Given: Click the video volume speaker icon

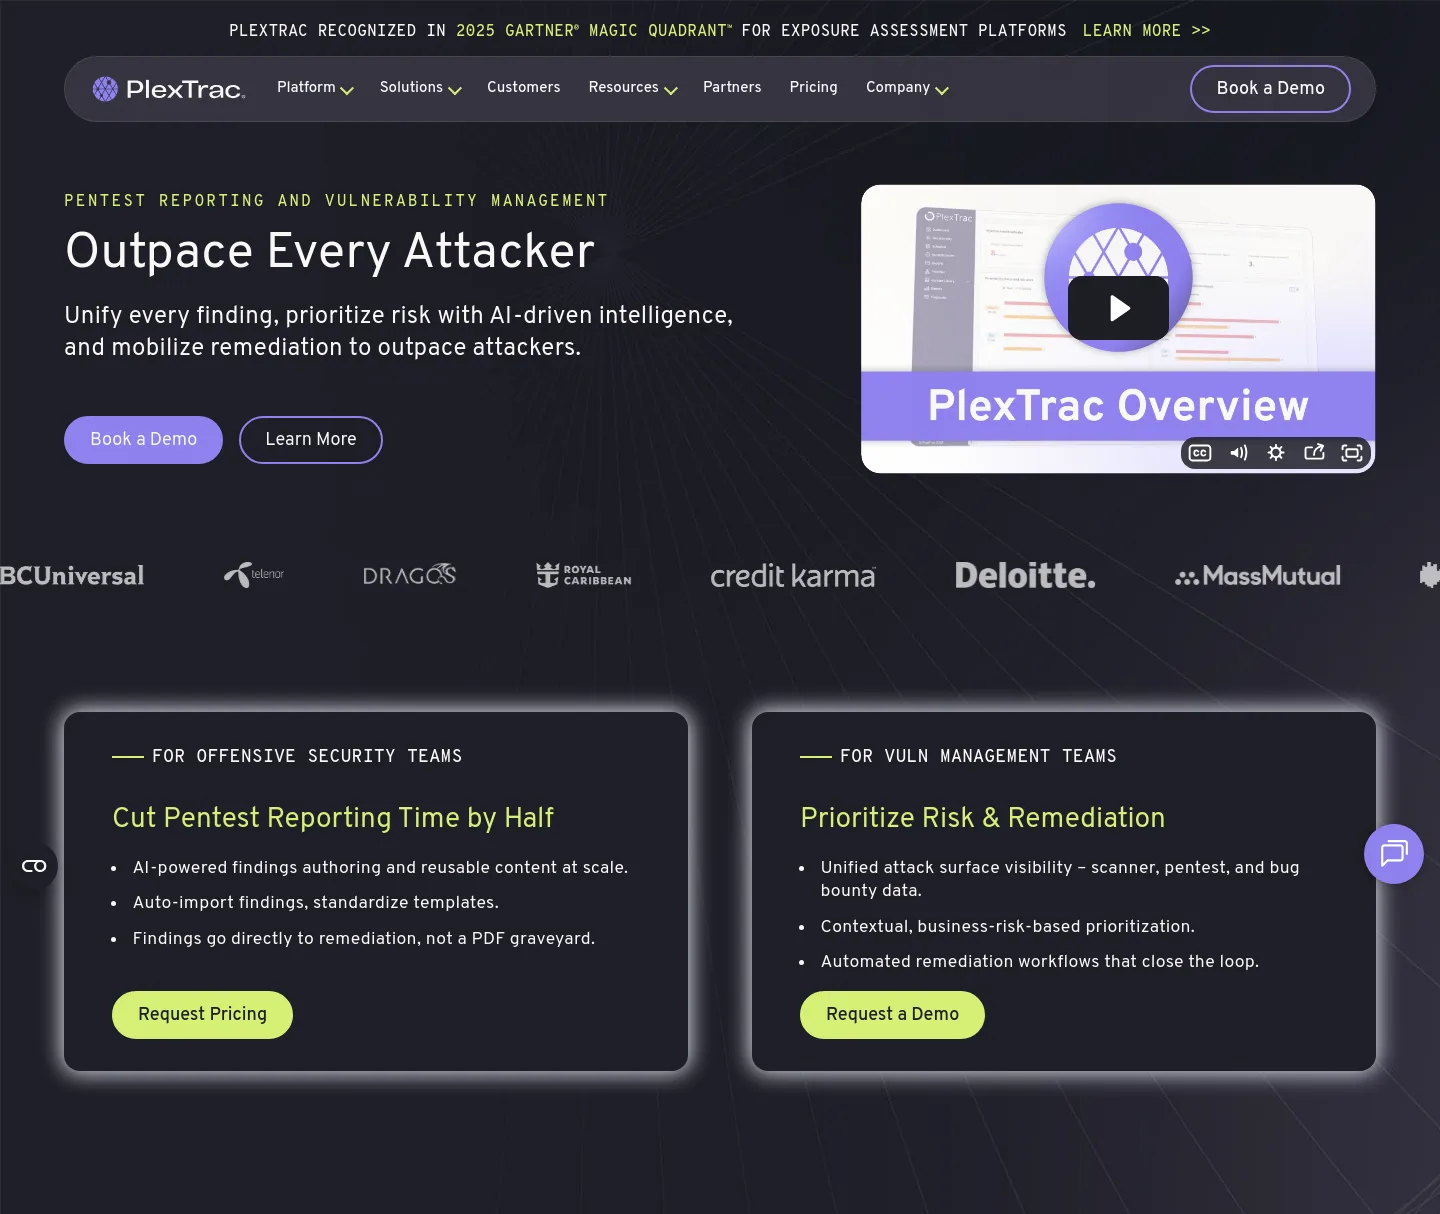Looking at the screenshot, I should pos(1239,453).
